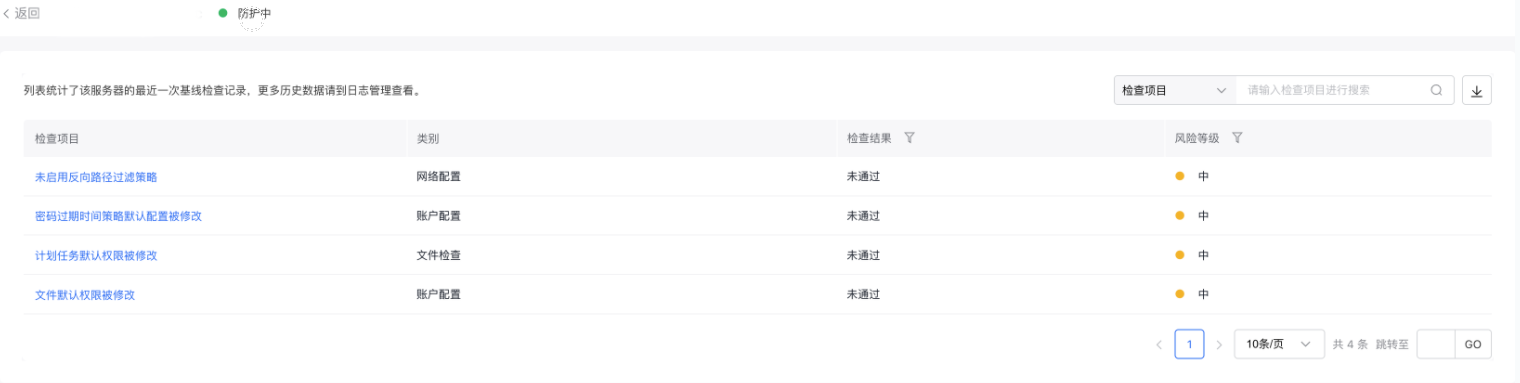This screenshot has height=383, width=1520.
Task: Go back using the 返回 arrow
Action: pos(22,14)
